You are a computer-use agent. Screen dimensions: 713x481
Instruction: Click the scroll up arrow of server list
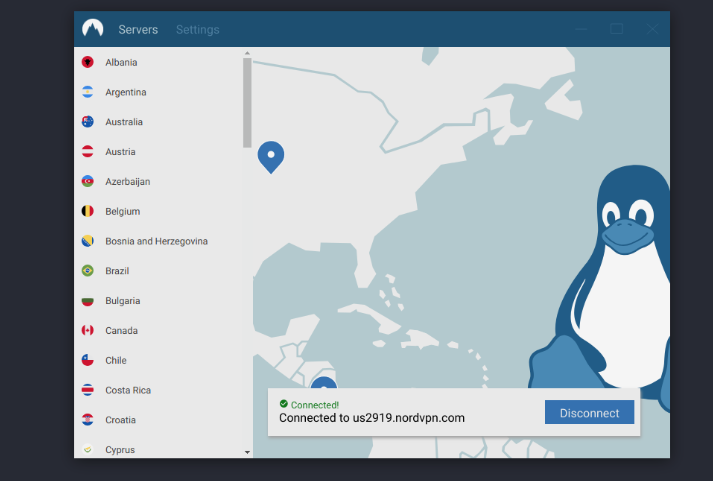click(x=247, y=53)
